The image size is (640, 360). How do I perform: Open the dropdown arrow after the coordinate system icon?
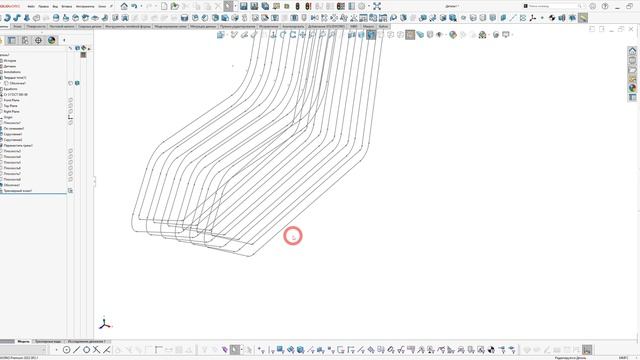click(542, 18)
